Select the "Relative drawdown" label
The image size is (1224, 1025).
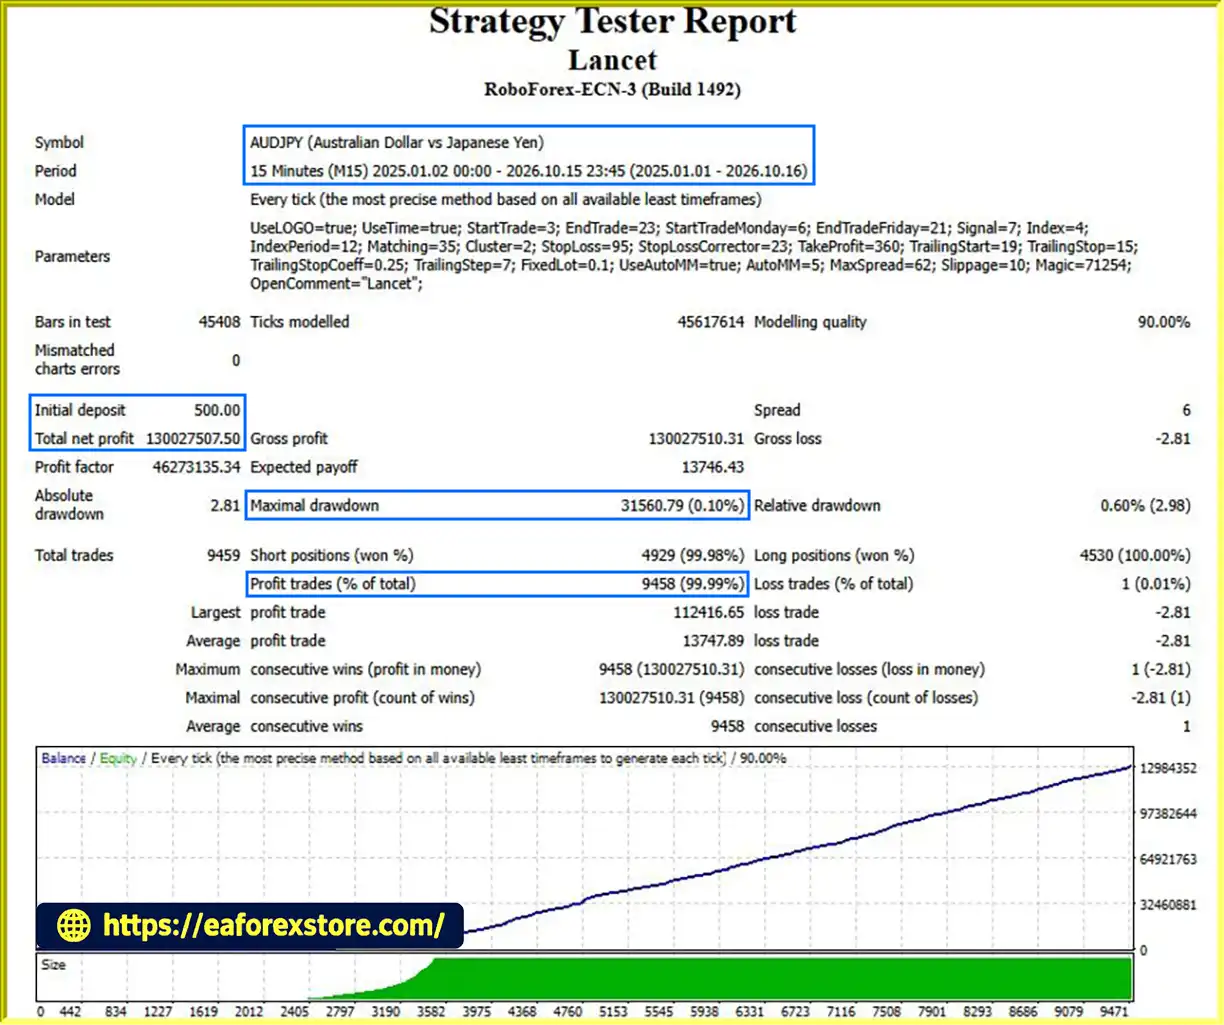817,505
